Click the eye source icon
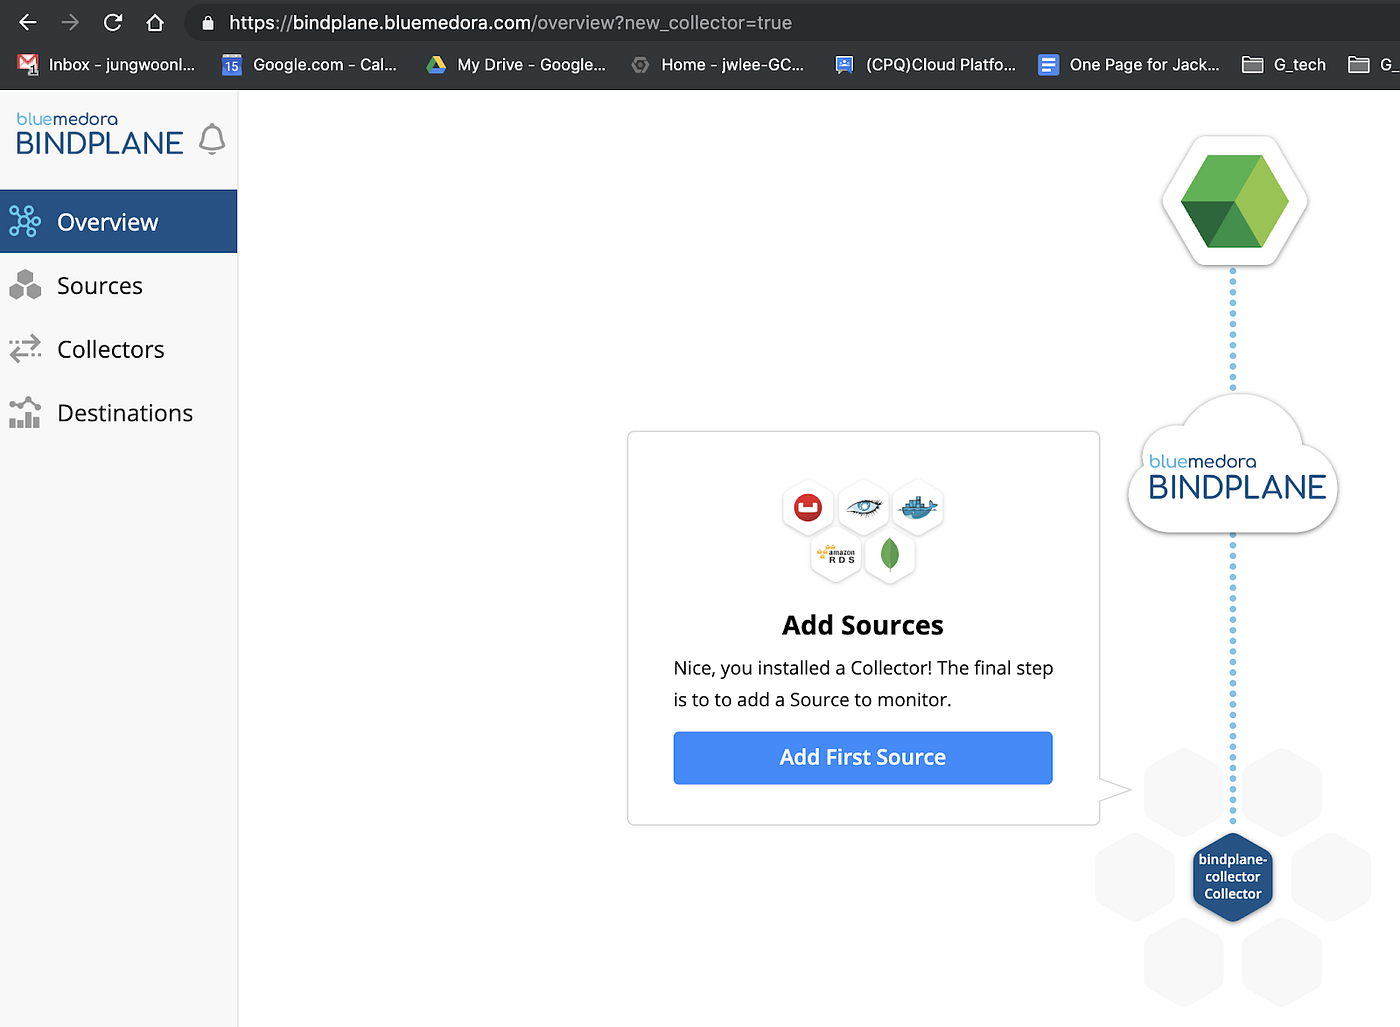1400x1027 pixels. pyautogui.click(x=863, y=507)
